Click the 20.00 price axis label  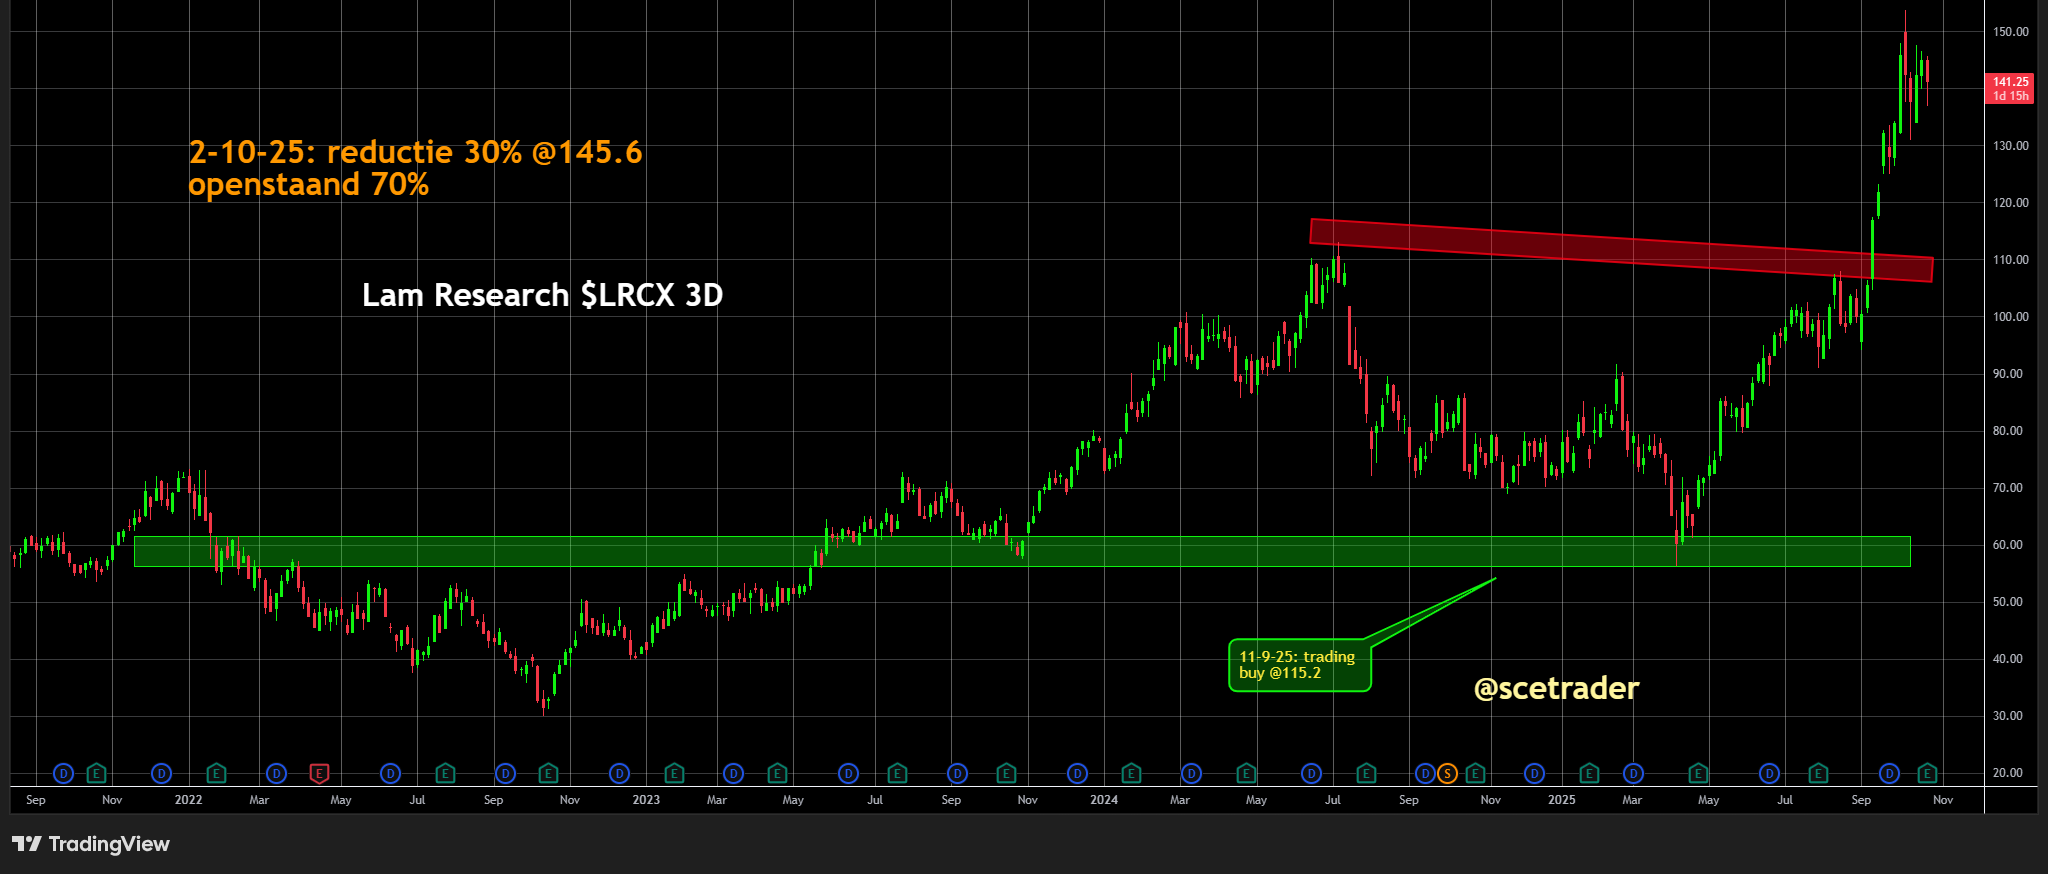(x=2008, y=773)
